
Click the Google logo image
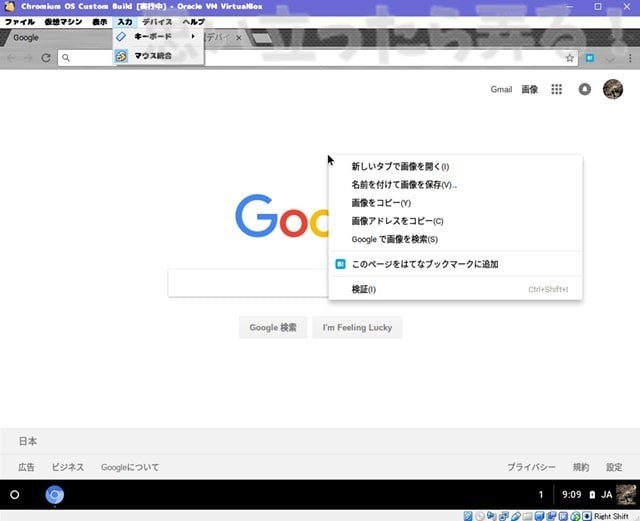click(282, 216)
